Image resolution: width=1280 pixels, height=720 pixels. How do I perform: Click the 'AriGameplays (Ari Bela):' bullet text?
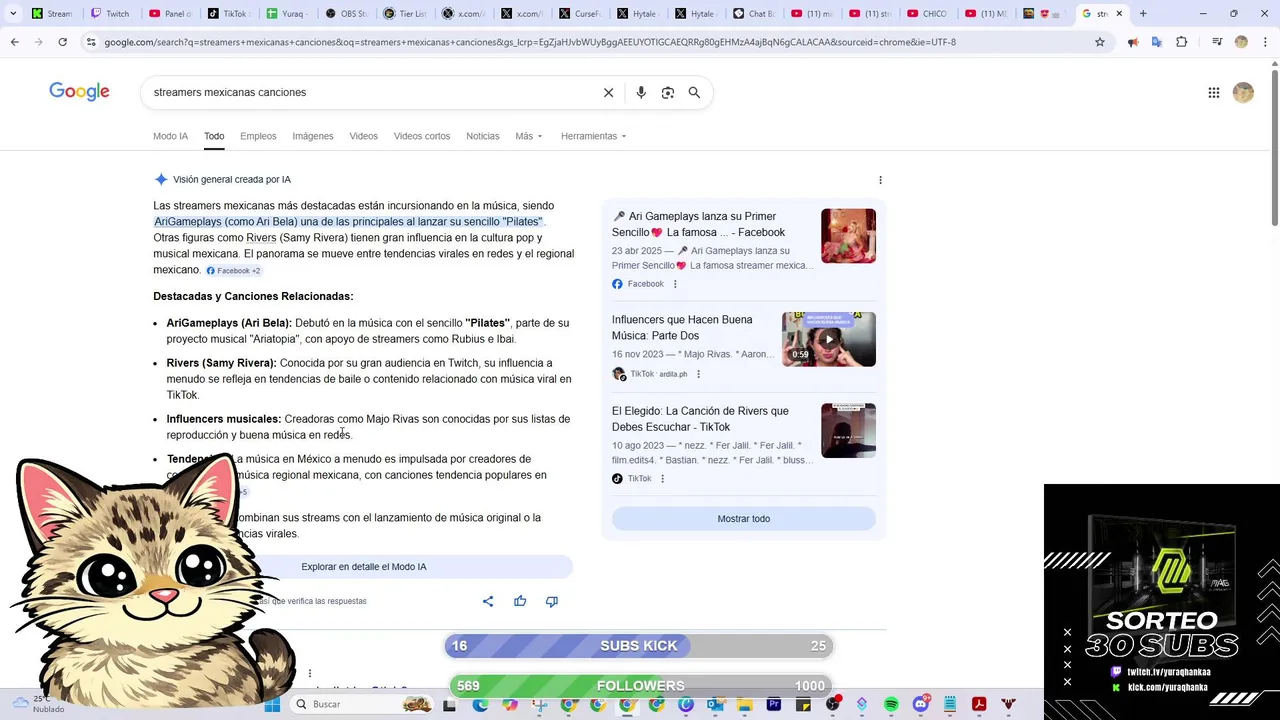[229, 323]
